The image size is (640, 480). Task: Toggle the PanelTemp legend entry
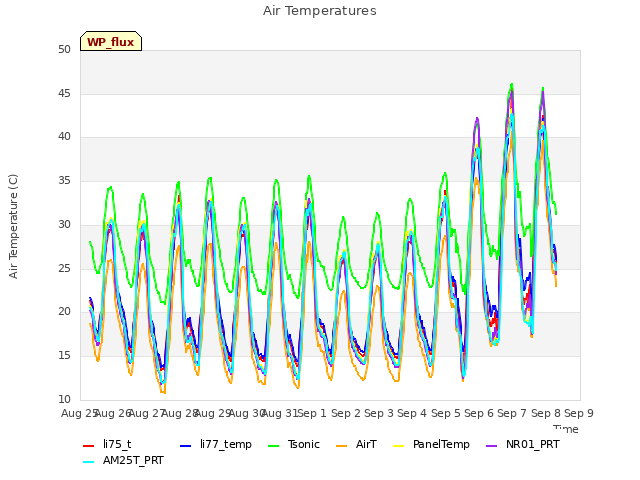click(431, 444)
